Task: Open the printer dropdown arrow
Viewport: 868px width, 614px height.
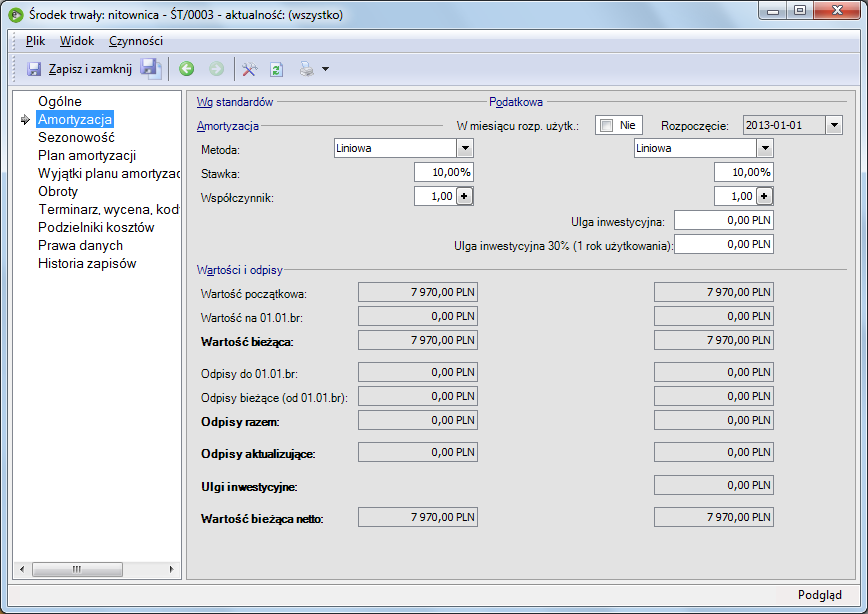Action: 326,69
